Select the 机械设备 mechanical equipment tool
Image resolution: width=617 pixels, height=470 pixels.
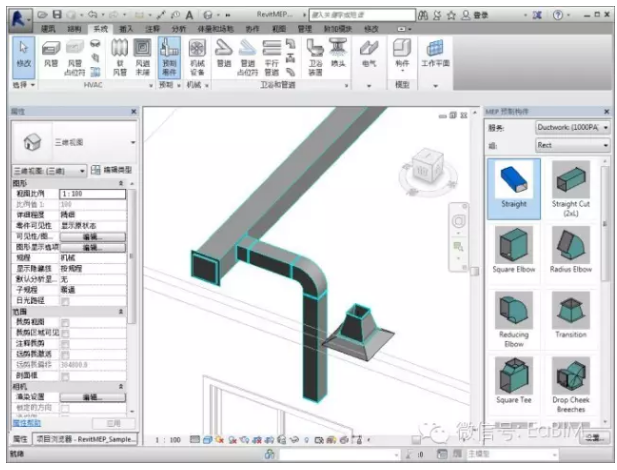coord(197,57)
